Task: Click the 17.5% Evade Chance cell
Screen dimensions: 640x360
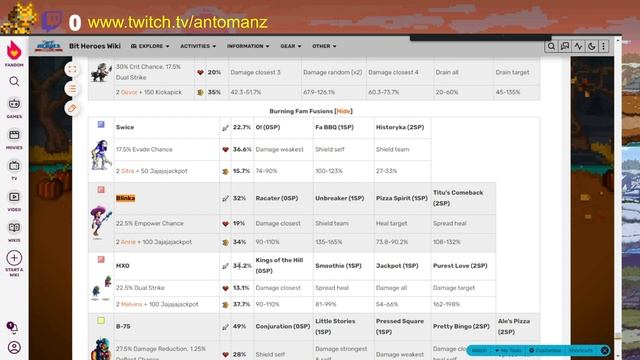Action: click(x=167, y=149)
